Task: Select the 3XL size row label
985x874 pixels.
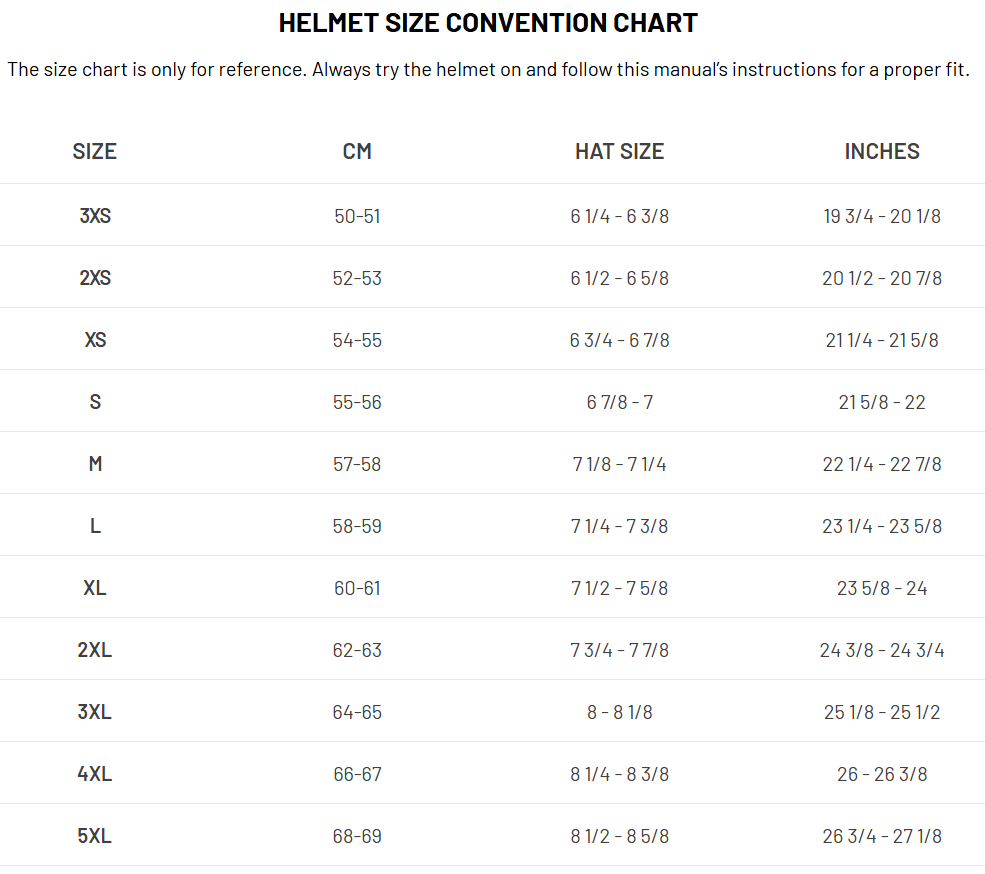Action: 95,712
